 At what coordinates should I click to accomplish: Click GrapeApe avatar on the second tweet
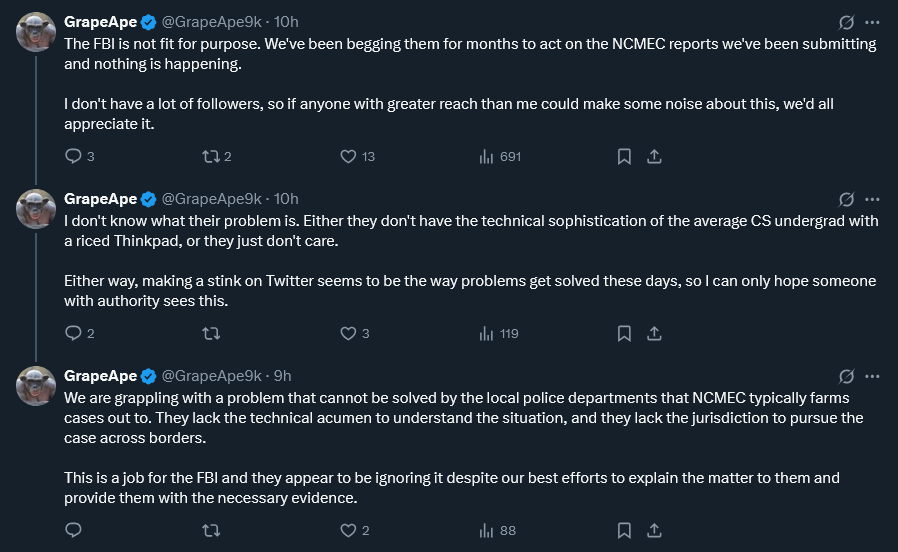click(x=36, y=209)
